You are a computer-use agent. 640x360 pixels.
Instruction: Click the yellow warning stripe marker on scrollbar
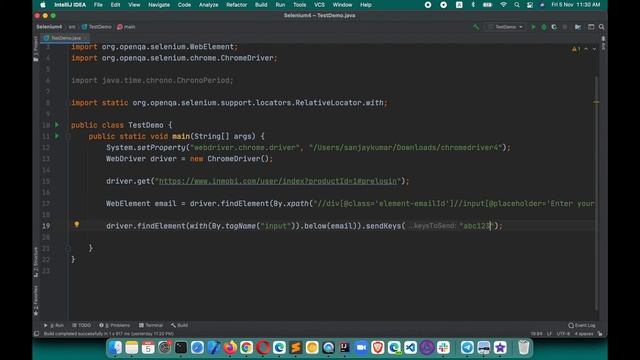click(x=596, y=102)
